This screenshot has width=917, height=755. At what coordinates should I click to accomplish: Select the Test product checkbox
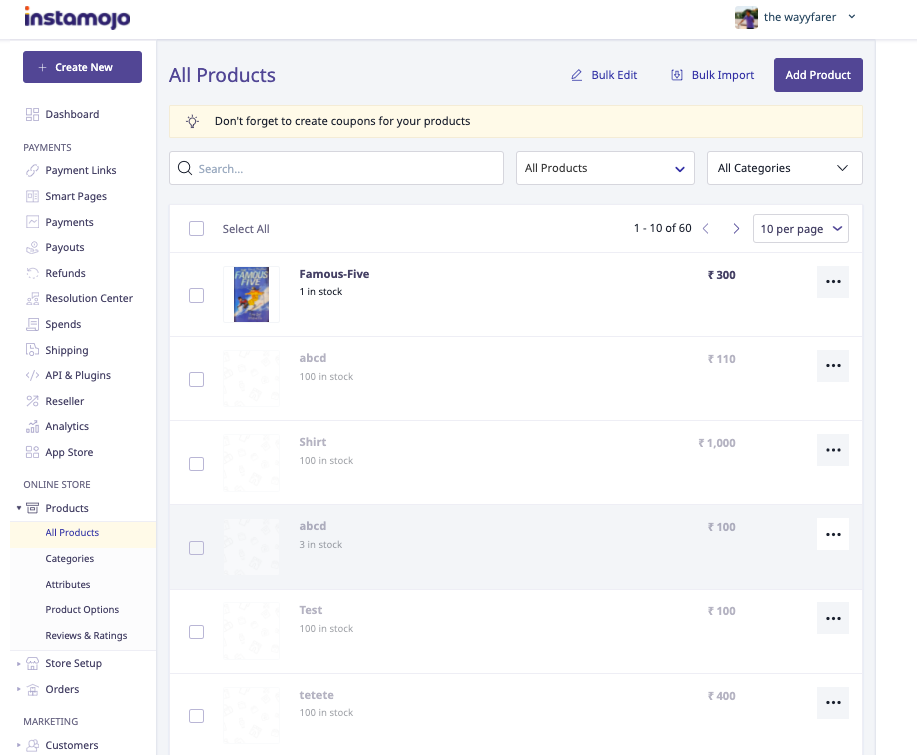[196, 632]
